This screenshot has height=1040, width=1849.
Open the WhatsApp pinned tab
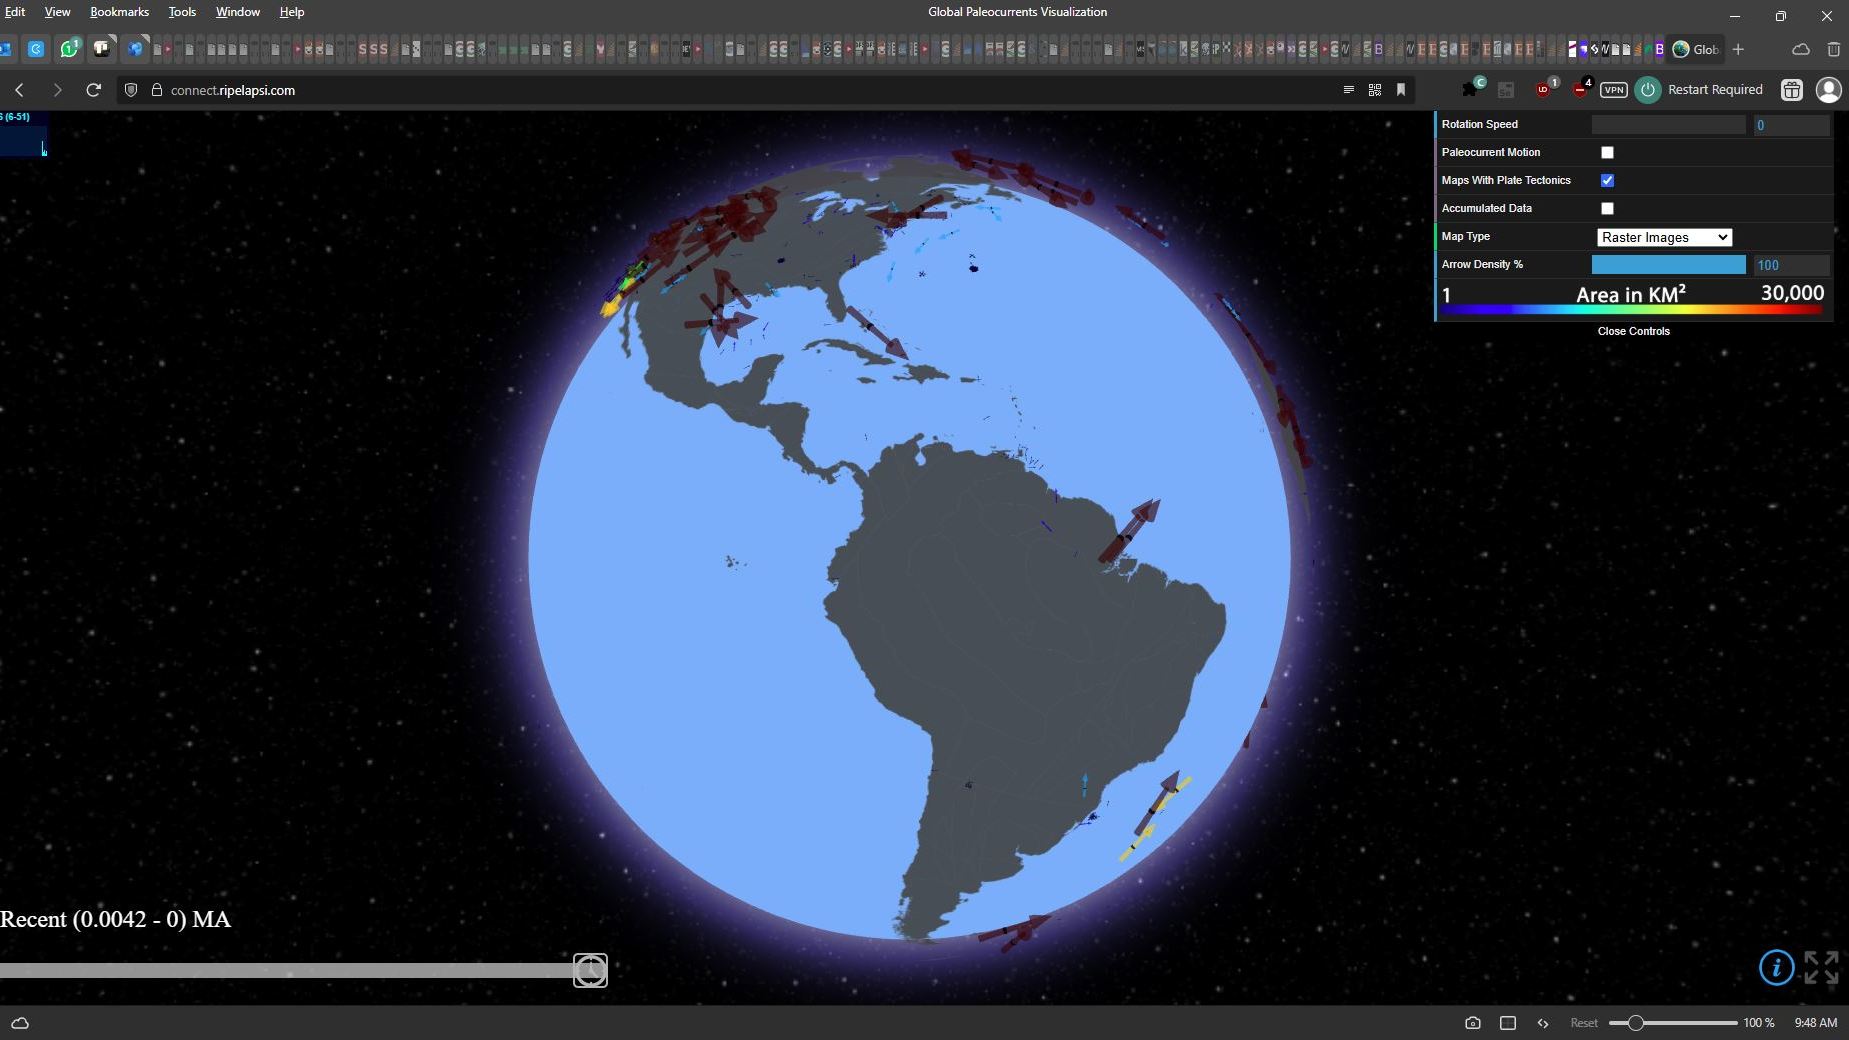(x=69, y=49)
